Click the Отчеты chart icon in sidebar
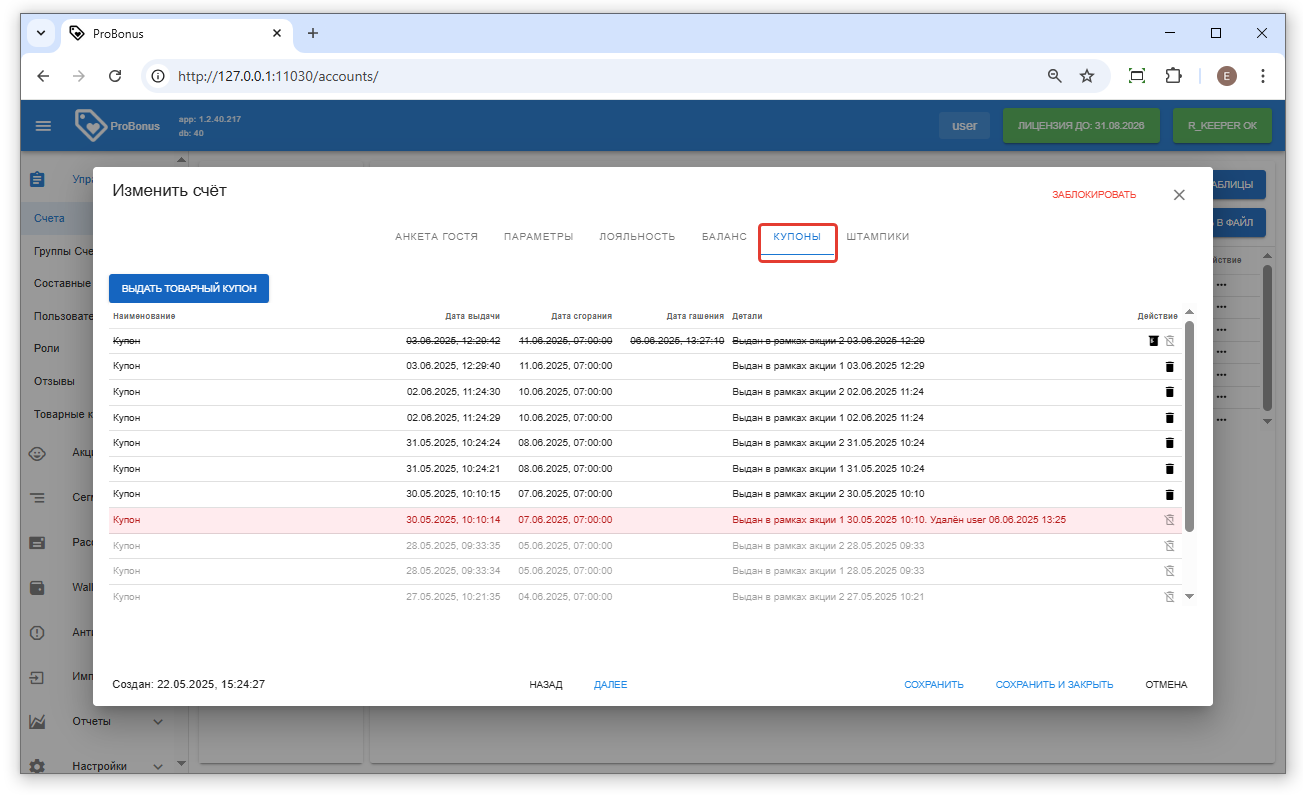Screen dimensions: 1303x795 tap(37, 721)
